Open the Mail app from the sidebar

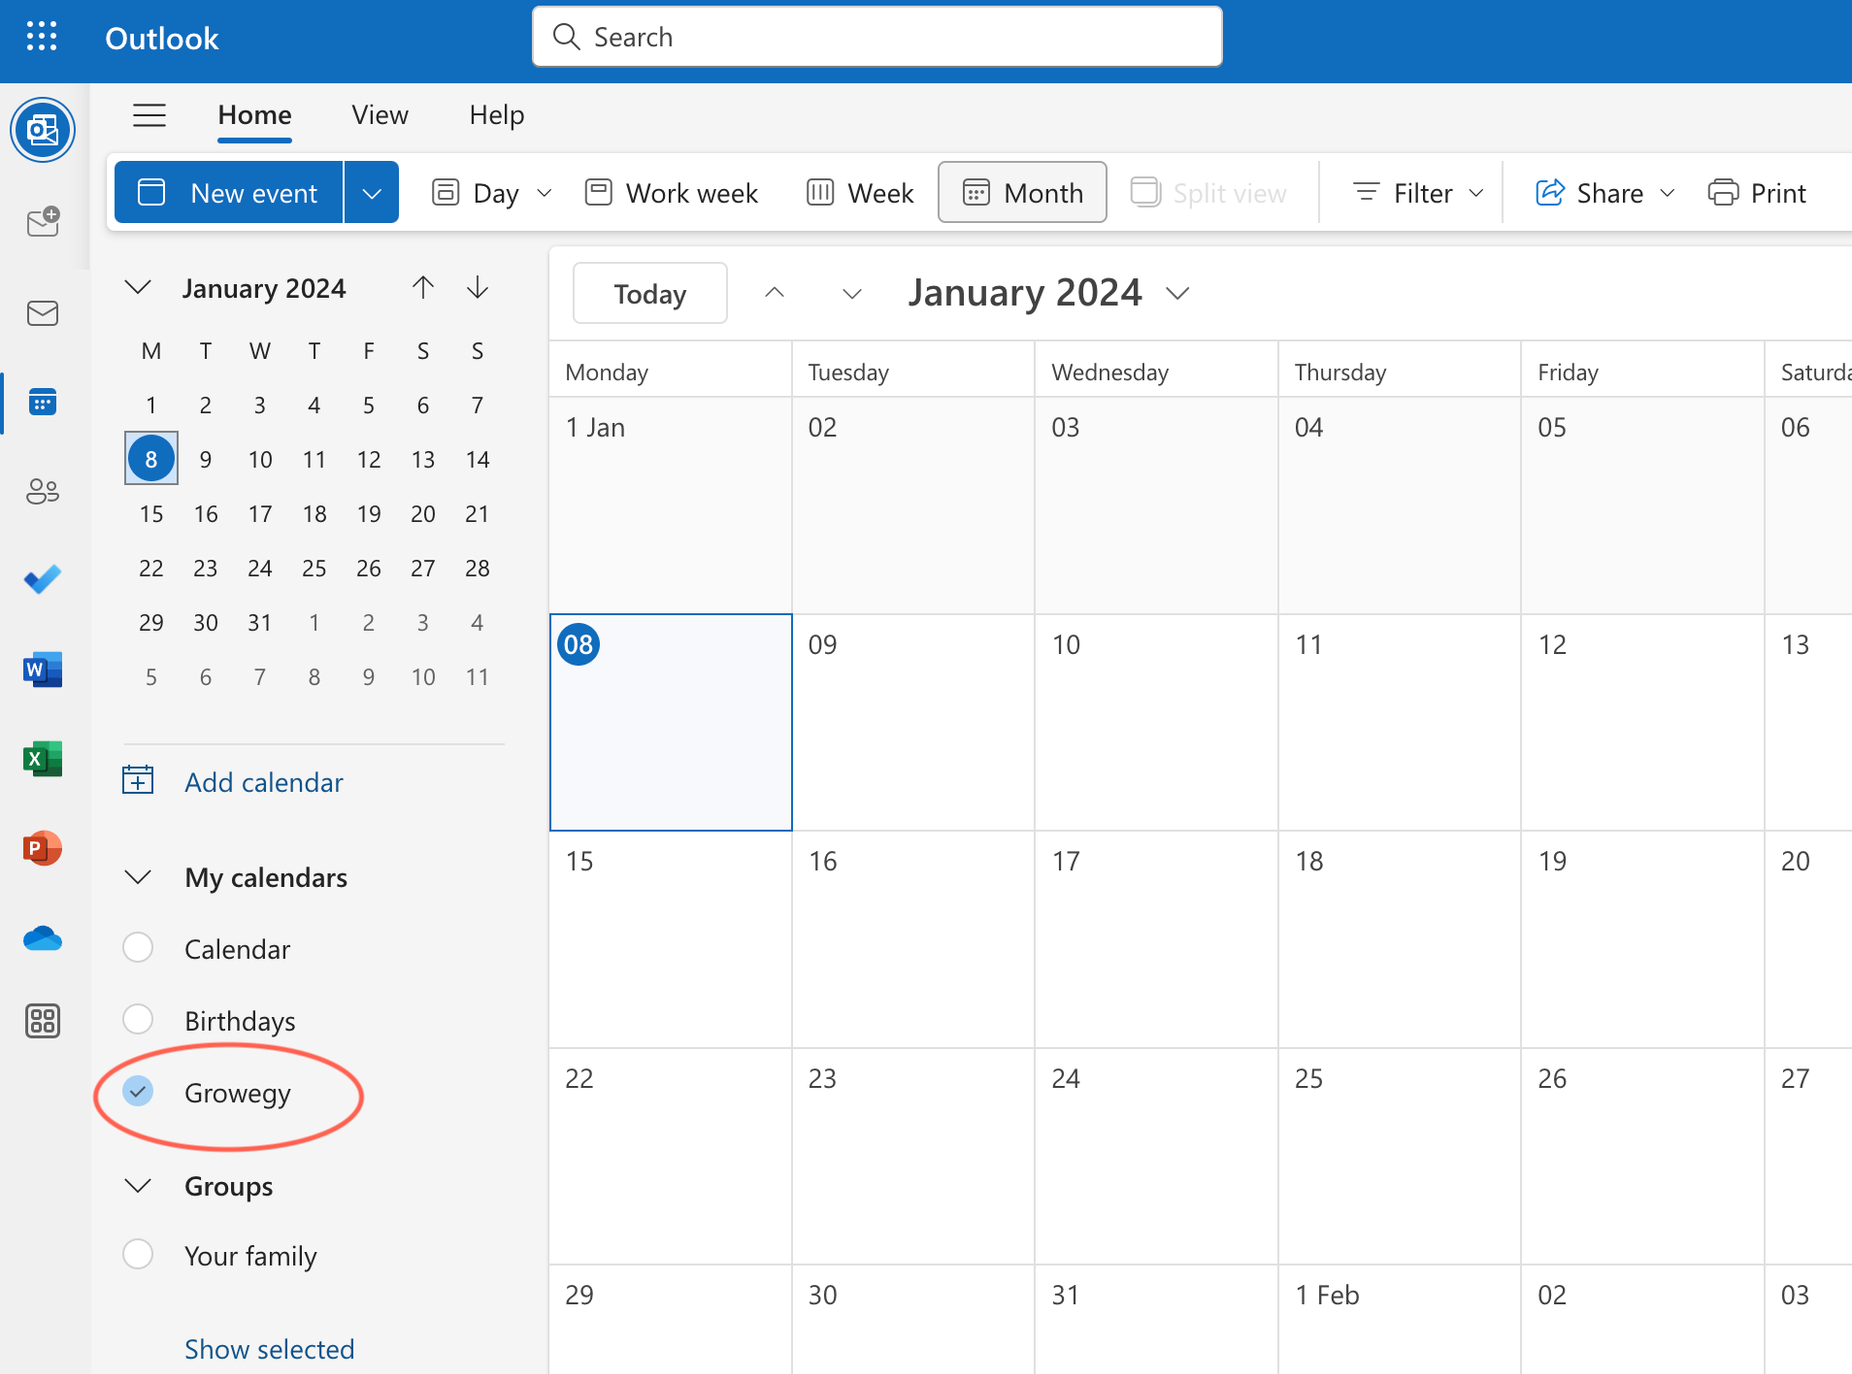[42, 312]
